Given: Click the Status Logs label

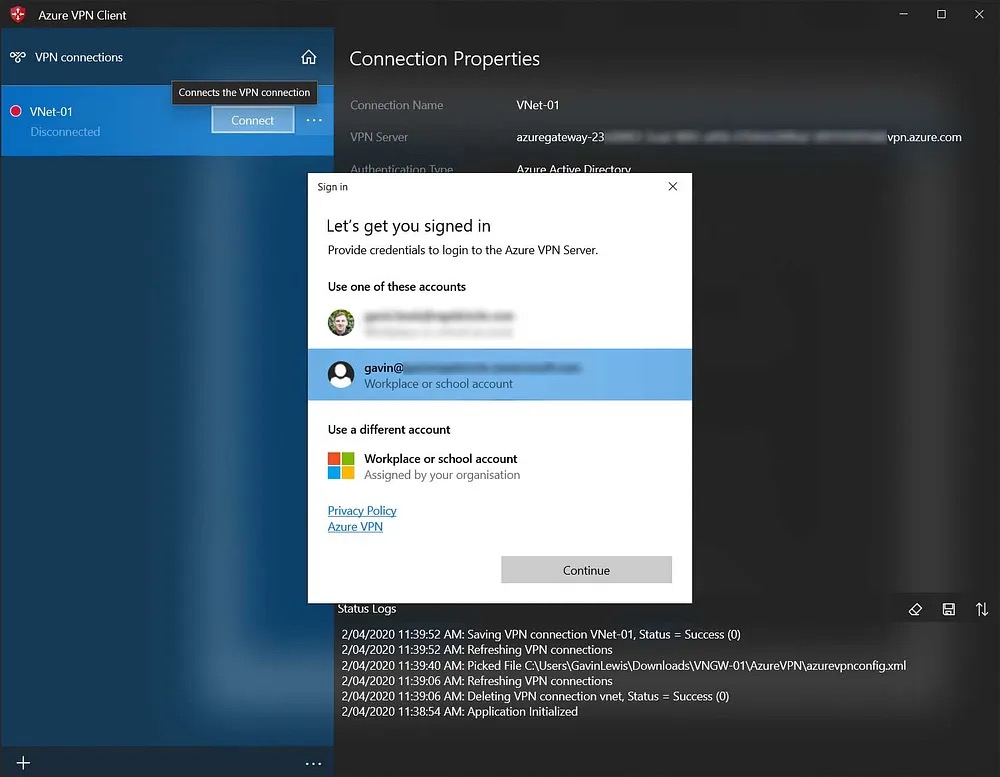Looking at the screenshot, I should pyautogui.click(x=367, y=609).
